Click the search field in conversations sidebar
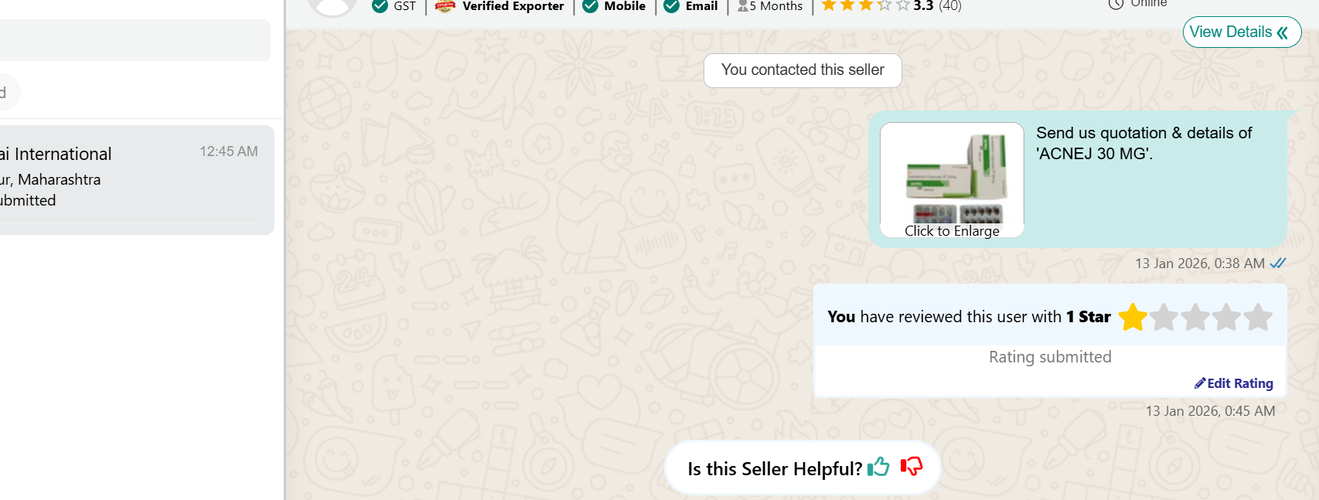 [135, 40]
